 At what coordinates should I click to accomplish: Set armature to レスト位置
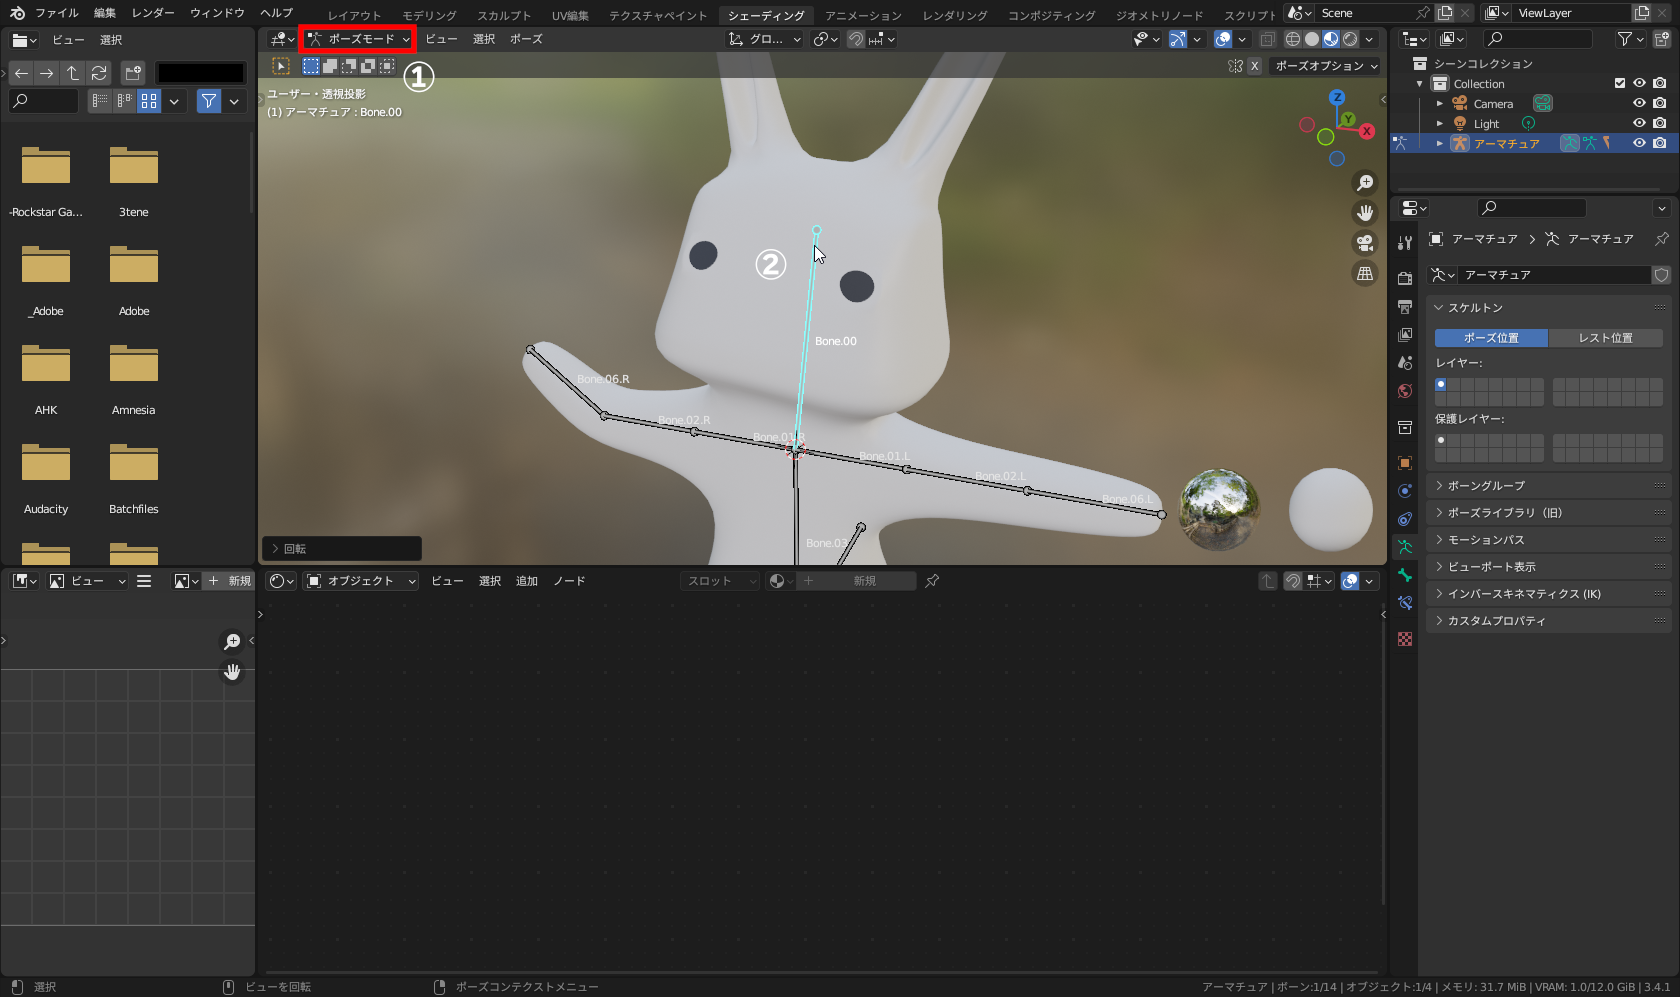(1605, 338)
